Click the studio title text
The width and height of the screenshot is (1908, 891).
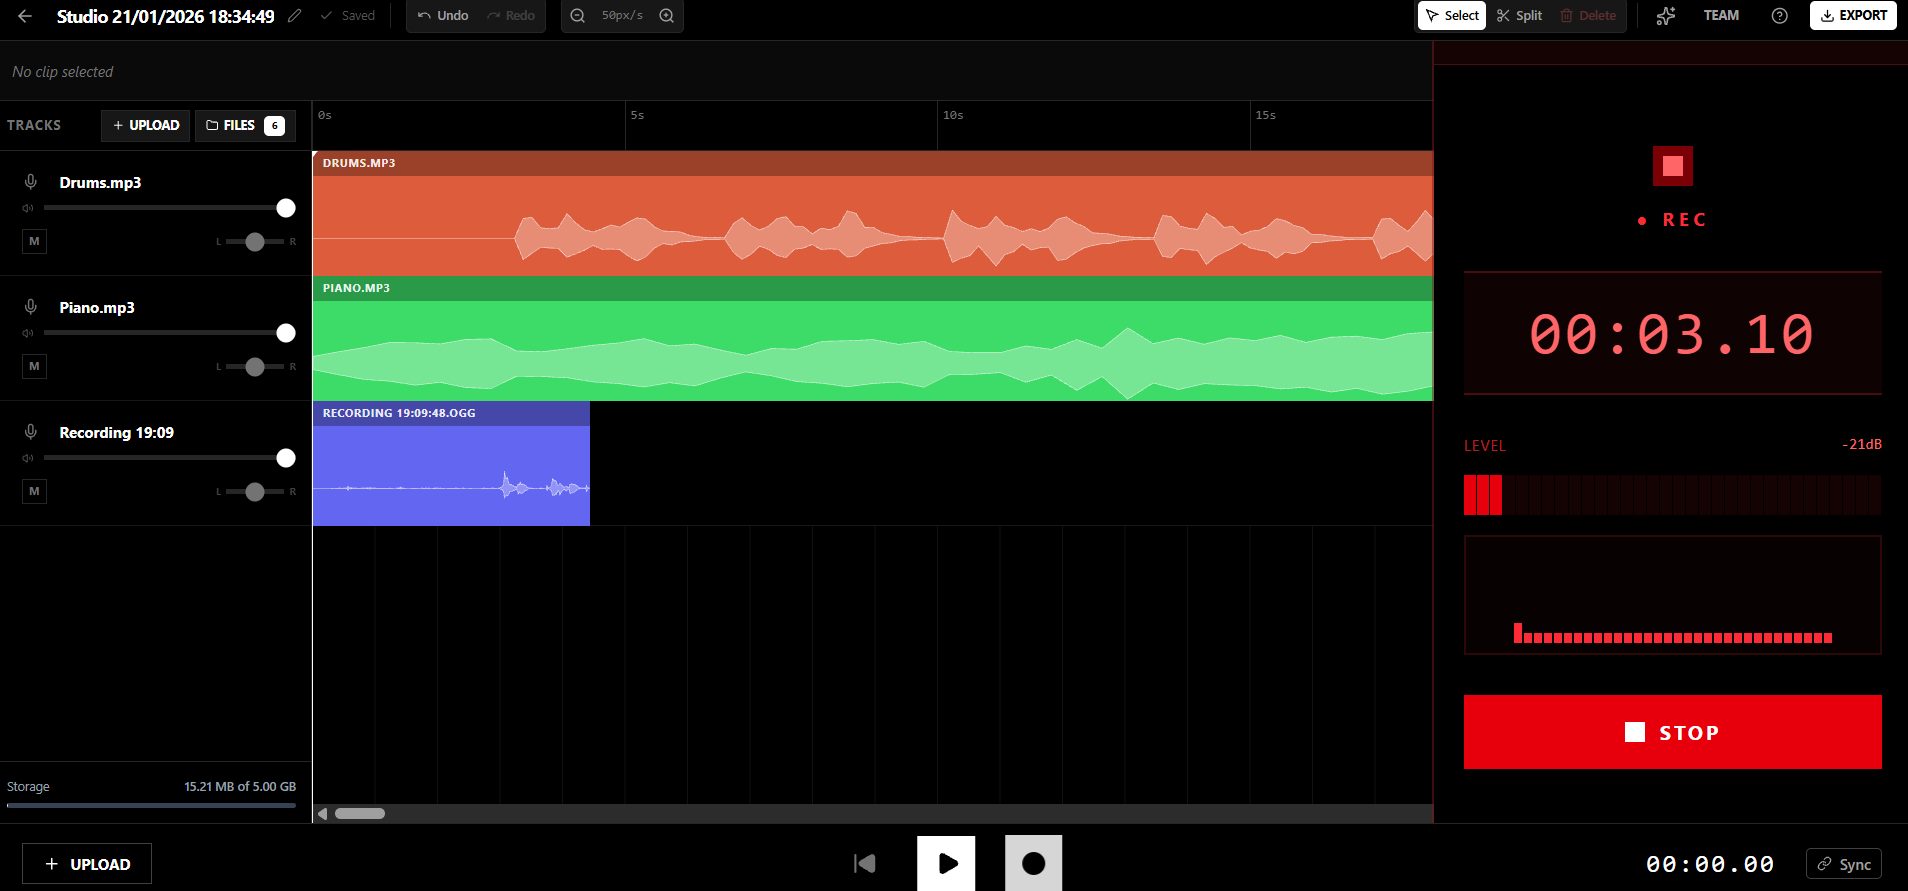click(x=165, y=16)
